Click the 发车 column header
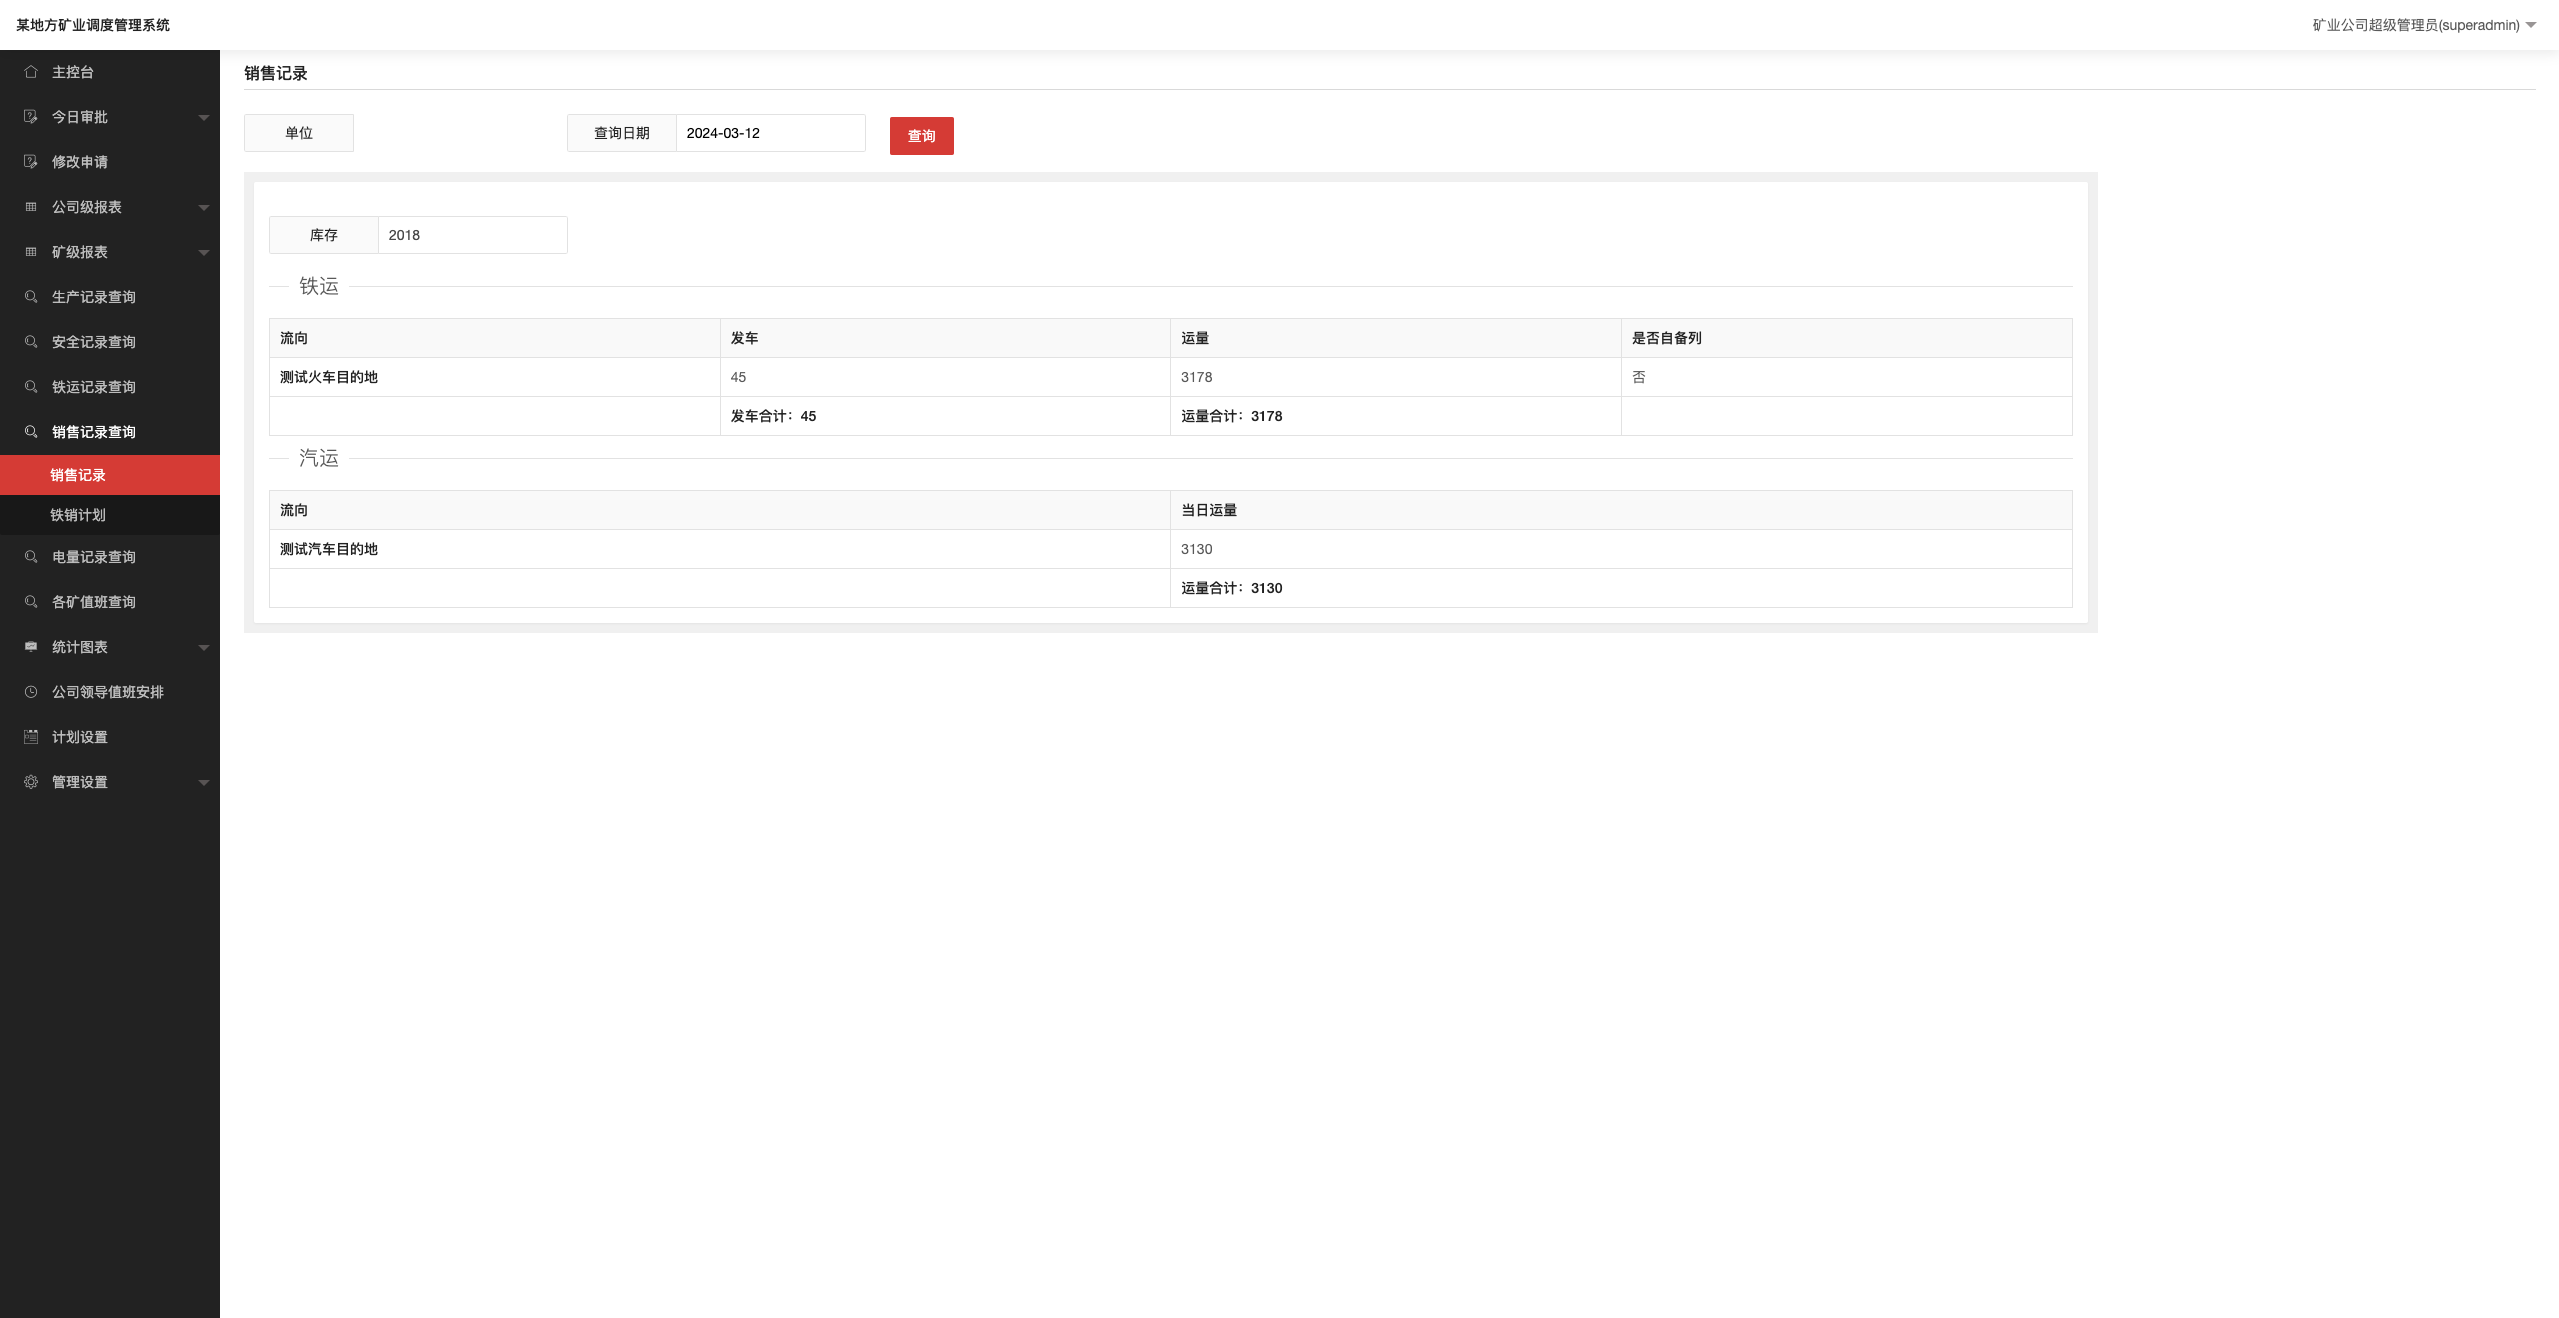 [945, 338]
